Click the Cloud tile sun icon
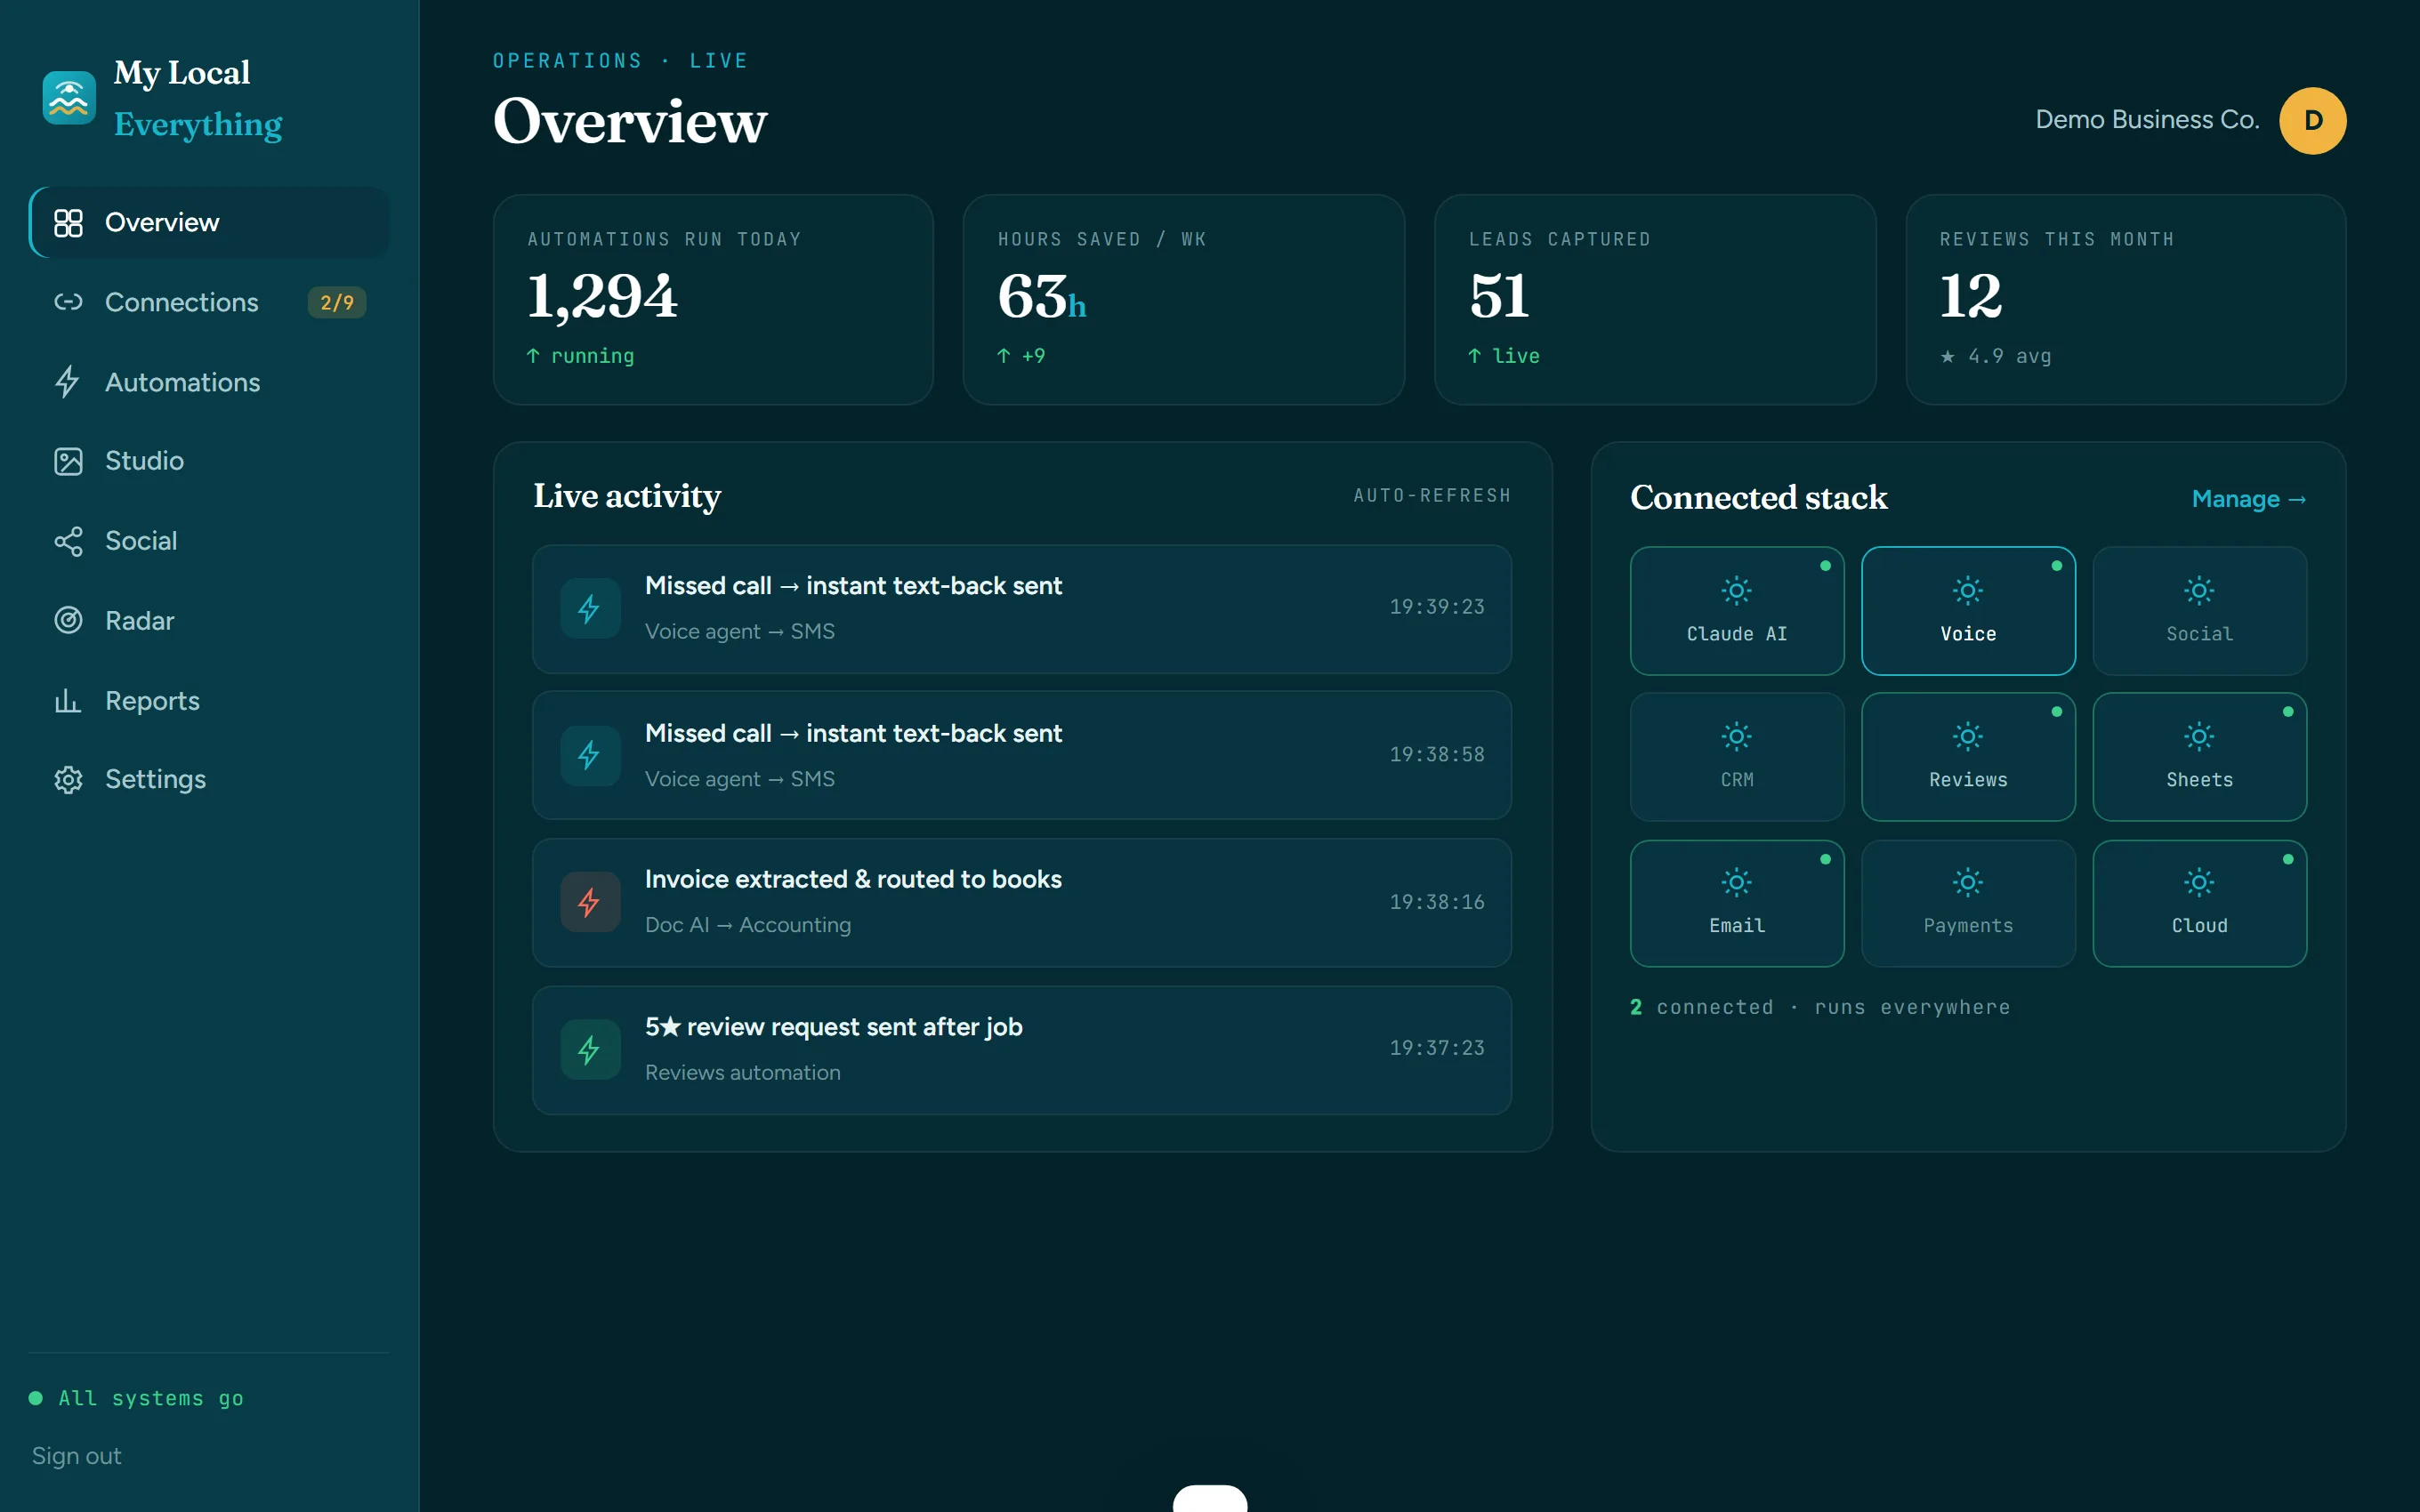Viewport: 2420px width, 1512px height. click(2199, 882)
